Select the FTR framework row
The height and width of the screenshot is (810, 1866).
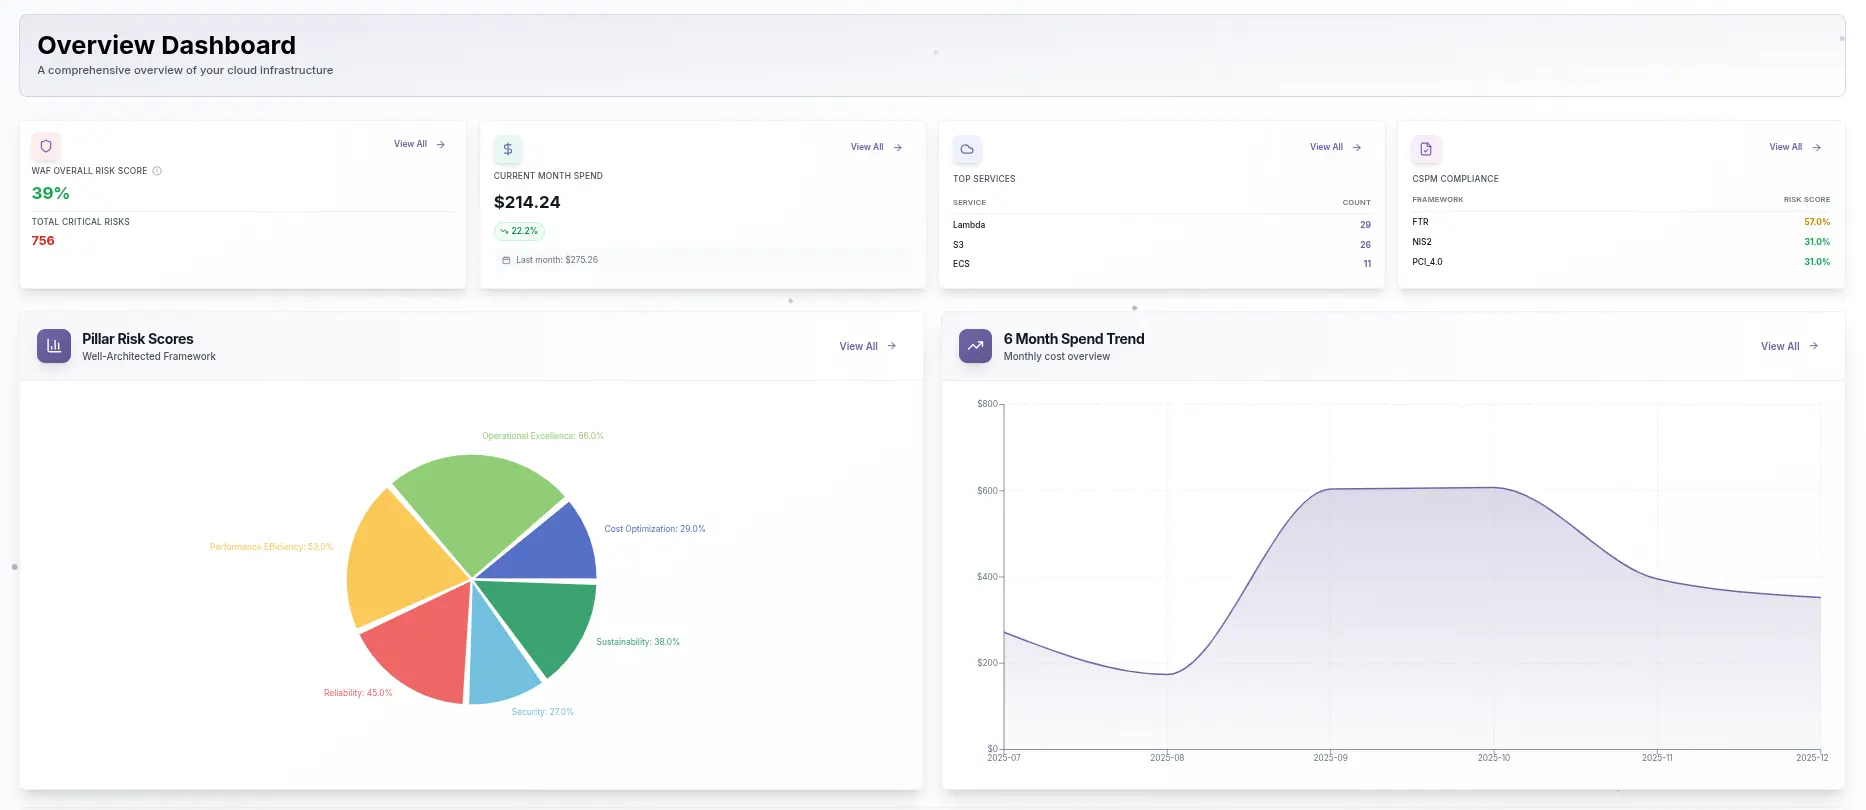[1620, 222]
